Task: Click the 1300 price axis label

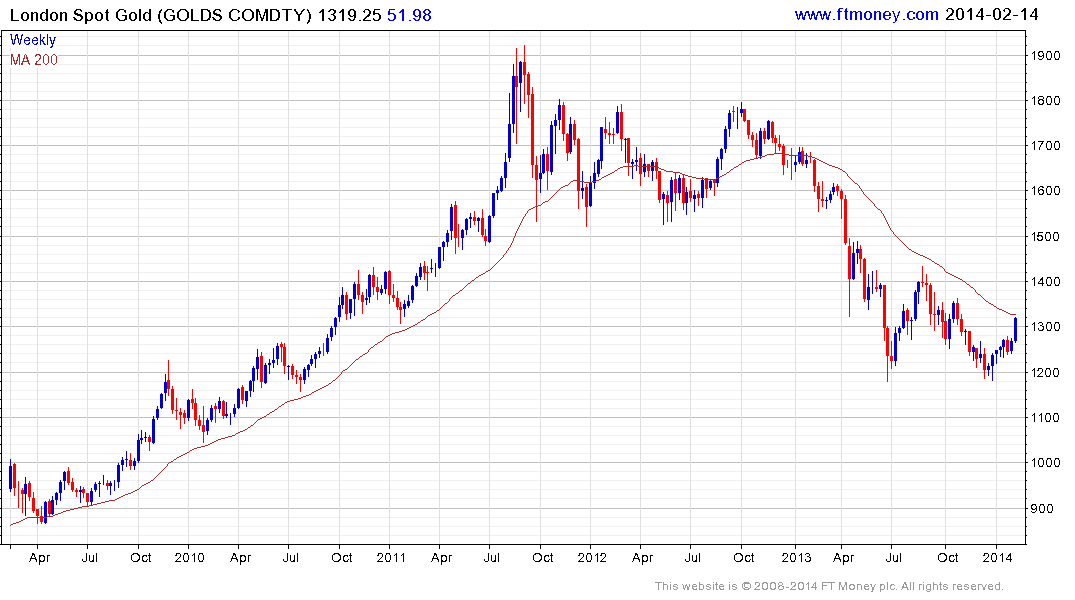Action: [x=1045, y=327]
